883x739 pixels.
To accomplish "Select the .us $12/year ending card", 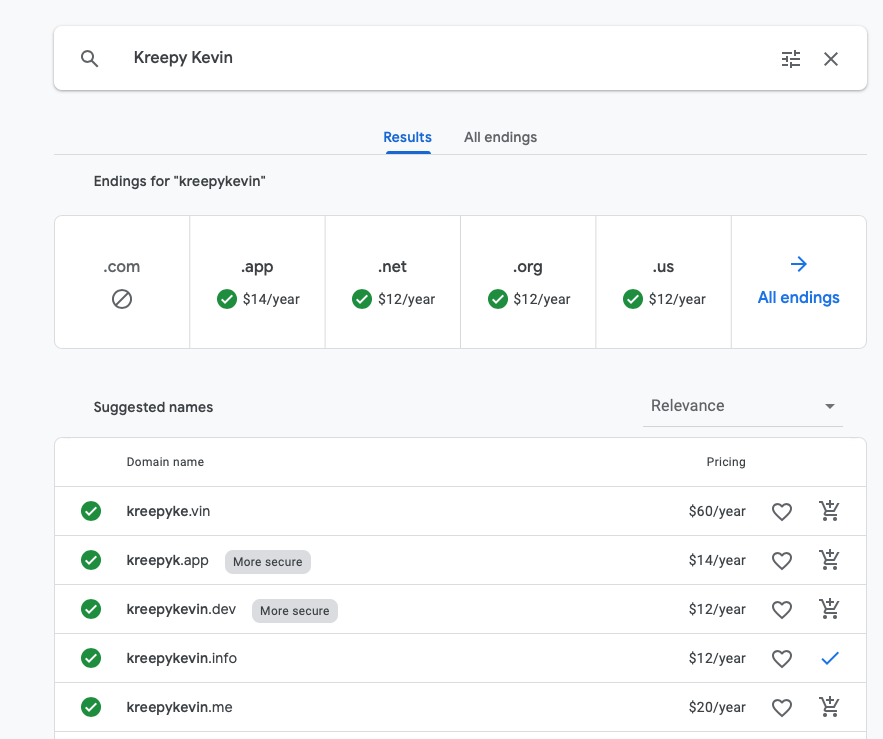I will click(x=663, y=282).
